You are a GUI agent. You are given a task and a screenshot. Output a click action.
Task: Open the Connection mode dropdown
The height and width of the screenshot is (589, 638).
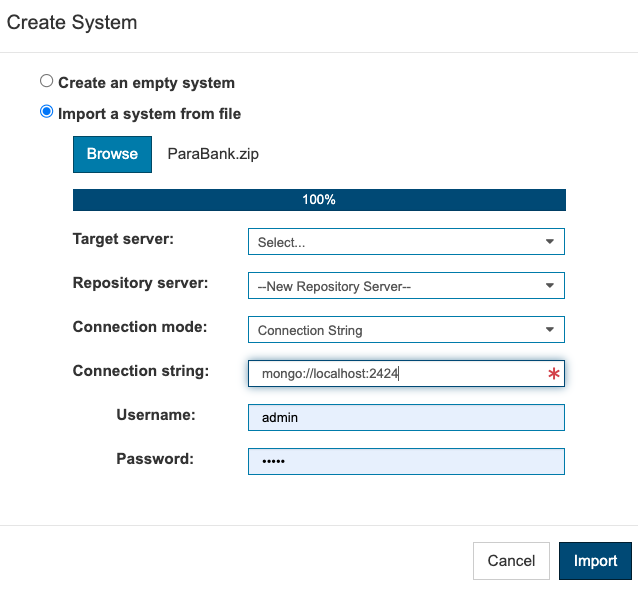click(406, 329)
